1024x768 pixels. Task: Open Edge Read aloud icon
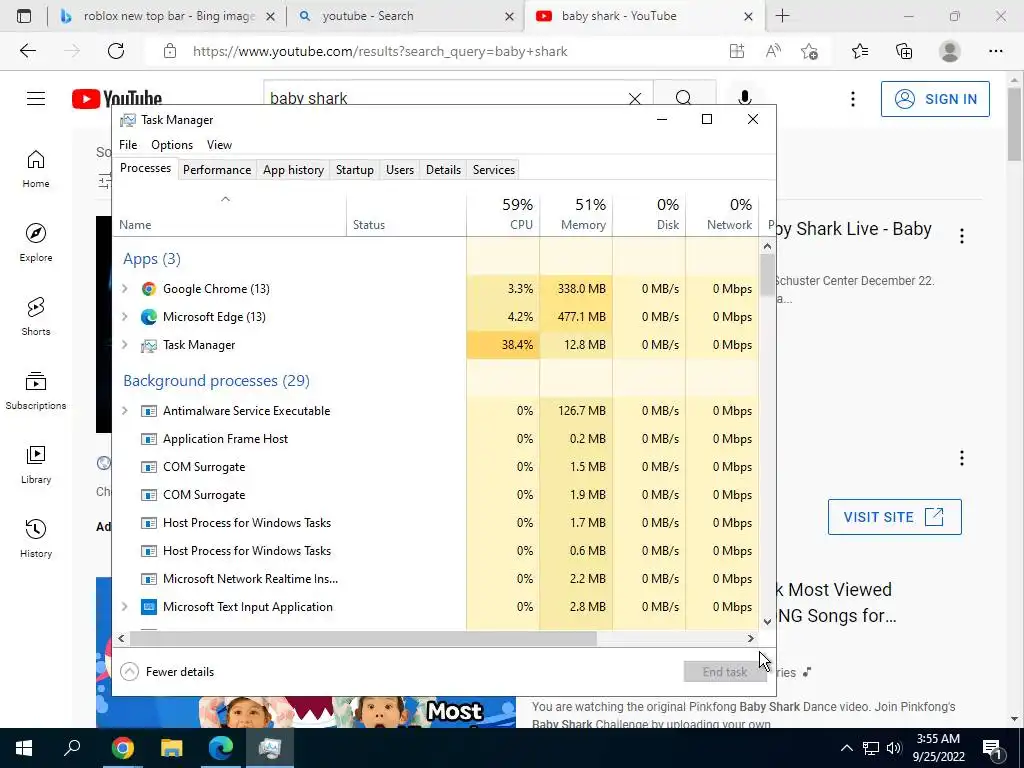tap(773, 51)
